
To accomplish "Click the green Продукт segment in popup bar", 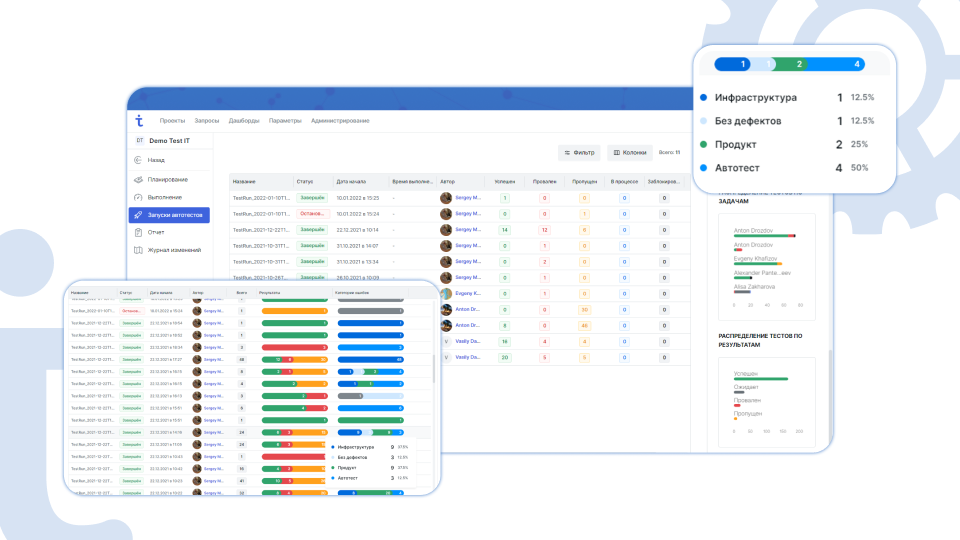I will tap(800, 65).
